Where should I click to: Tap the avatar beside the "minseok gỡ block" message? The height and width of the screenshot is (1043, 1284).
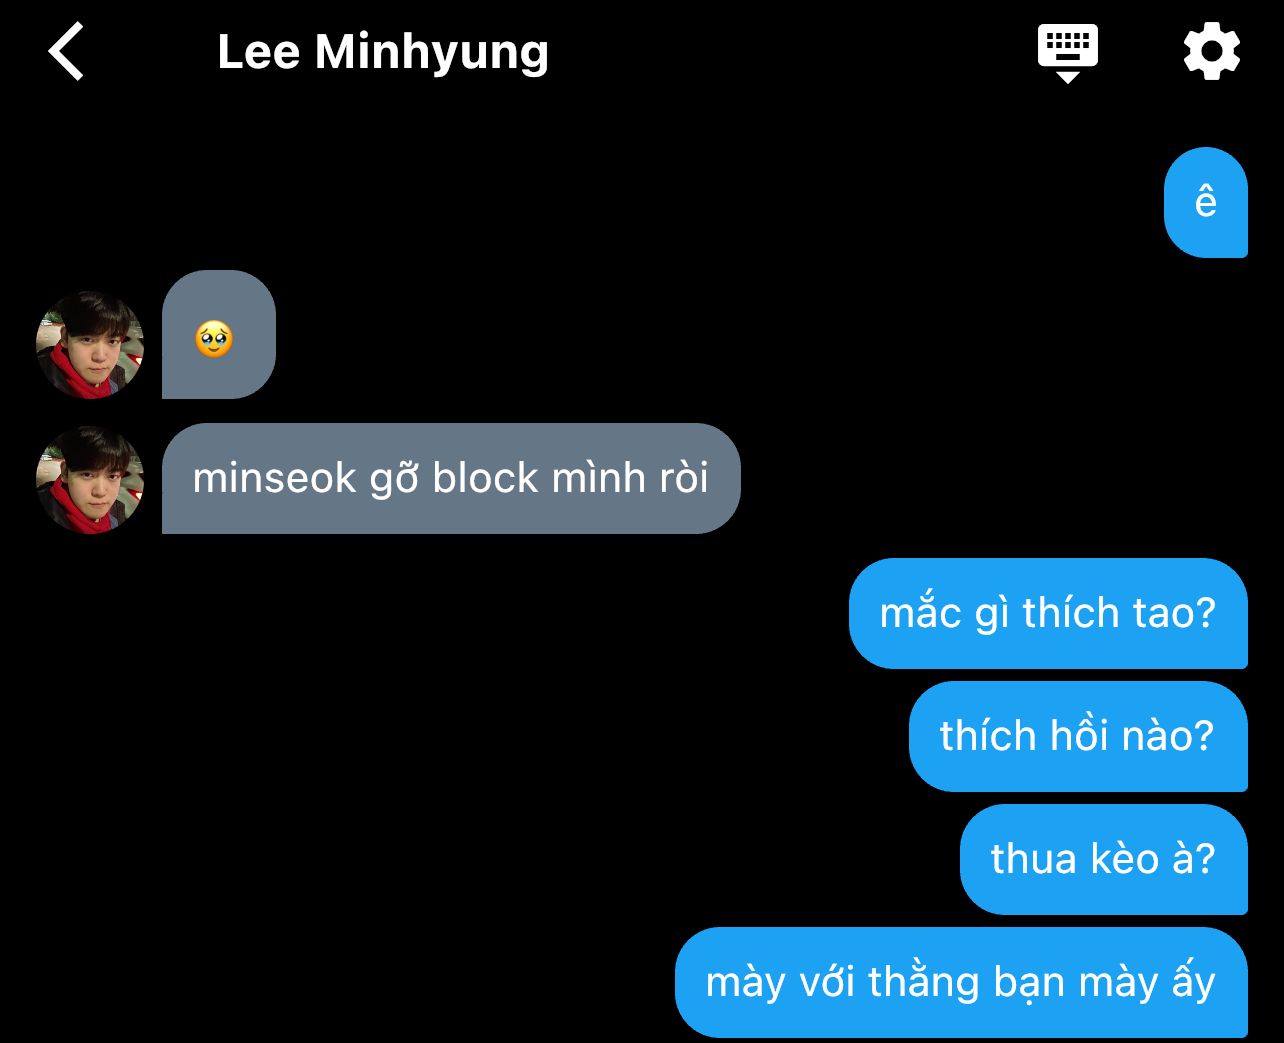click(90, 480)
